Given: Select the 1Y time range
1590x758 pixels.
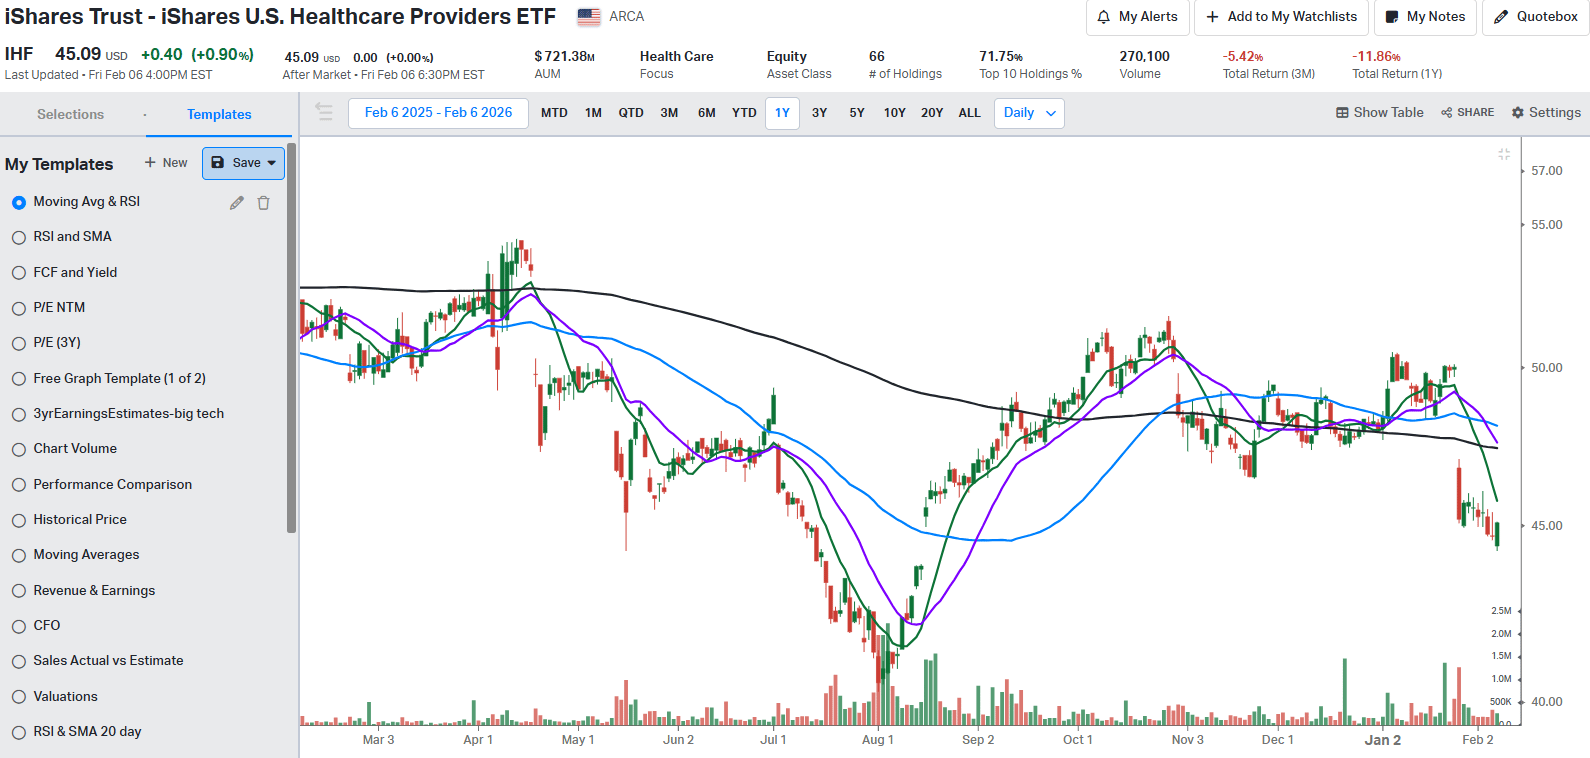Looking at the screenshot, I should (x=782, y=113).
